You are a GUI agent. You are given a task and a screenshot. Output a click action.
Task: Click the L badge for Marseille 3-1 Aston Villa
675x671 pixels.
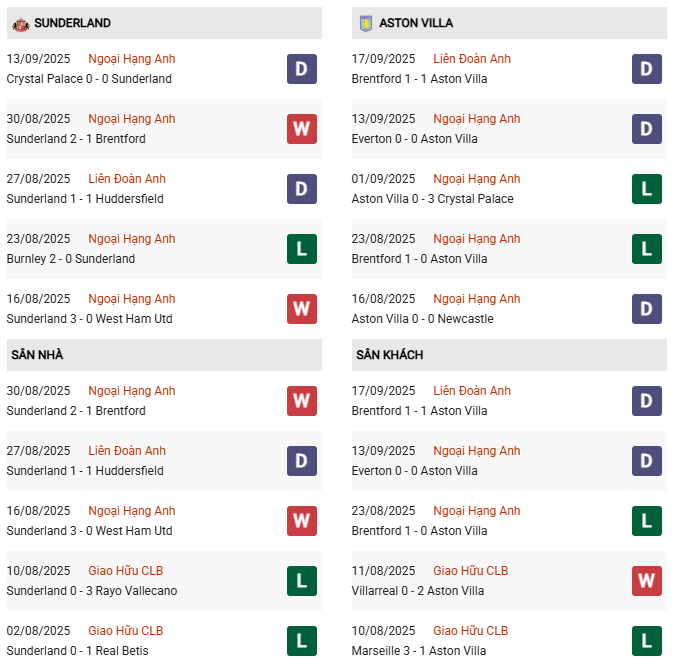coord(647,641)
